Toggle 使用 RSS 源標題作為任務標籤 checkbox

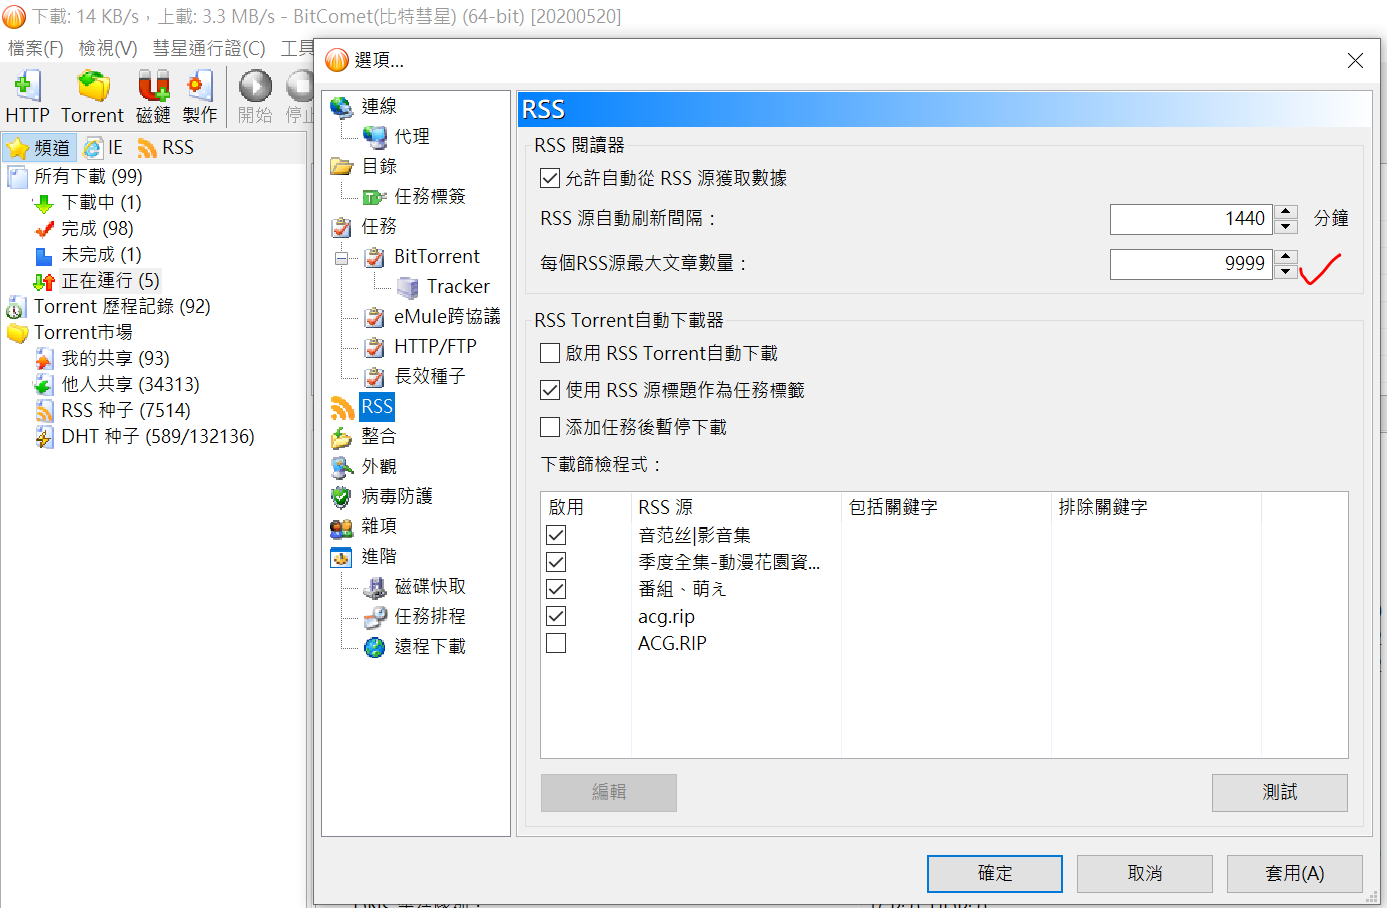click(x=549, y=390)
